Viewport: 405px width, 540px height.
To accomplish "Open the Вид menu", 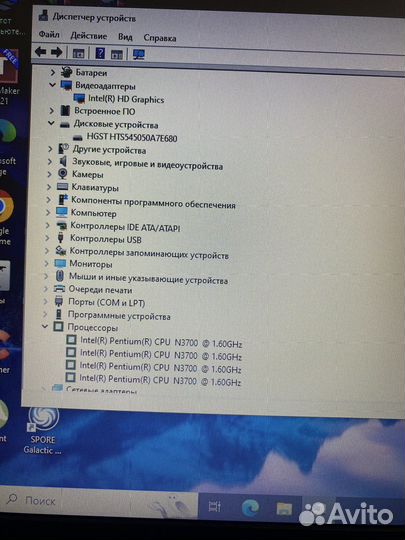I will click(125, 37).
